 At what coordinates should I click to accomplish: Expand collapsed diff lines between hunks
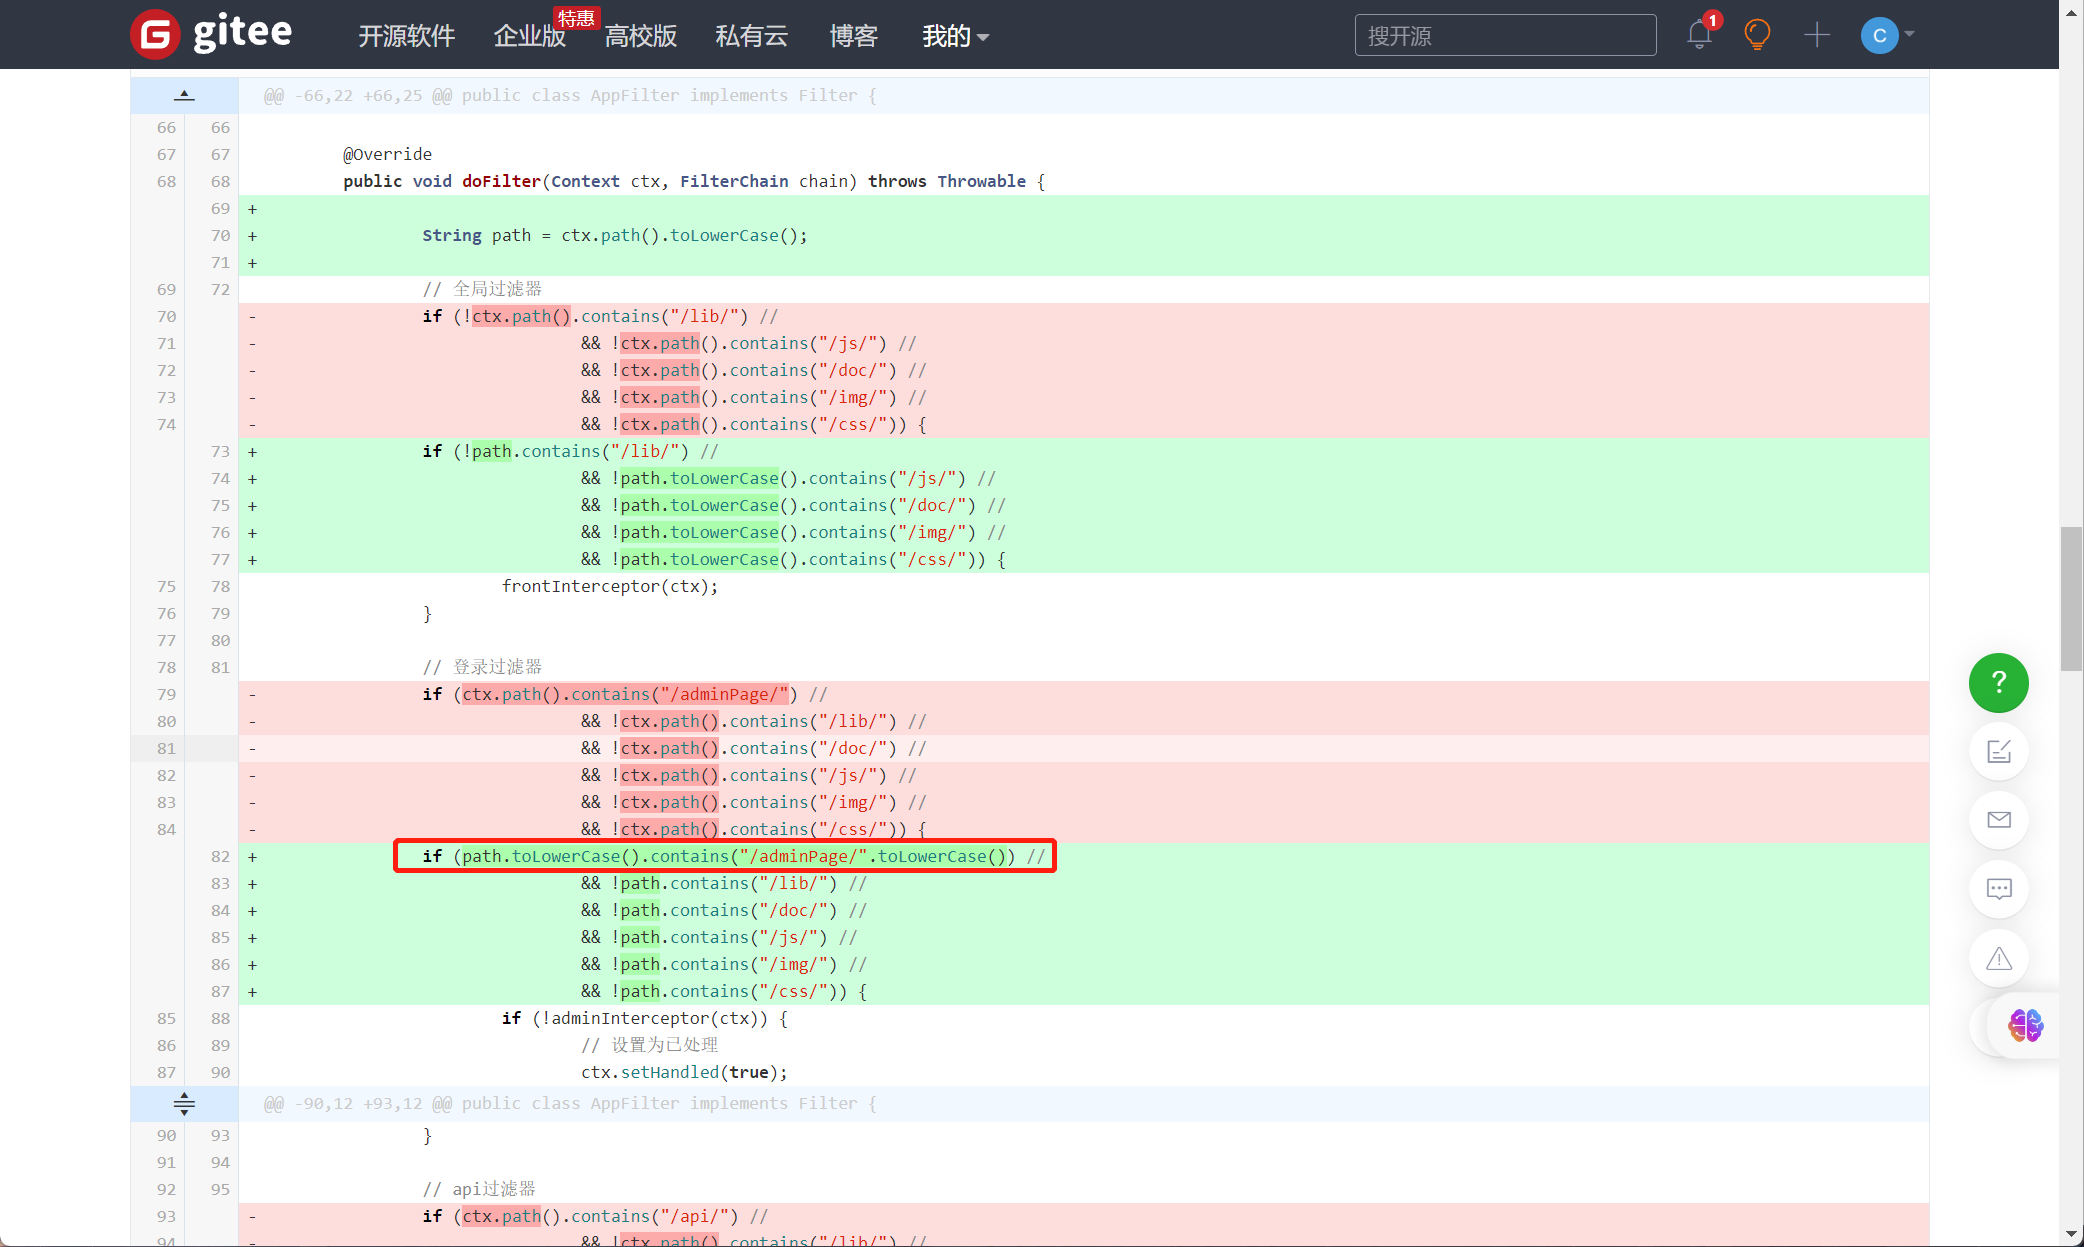point(184,1104)
